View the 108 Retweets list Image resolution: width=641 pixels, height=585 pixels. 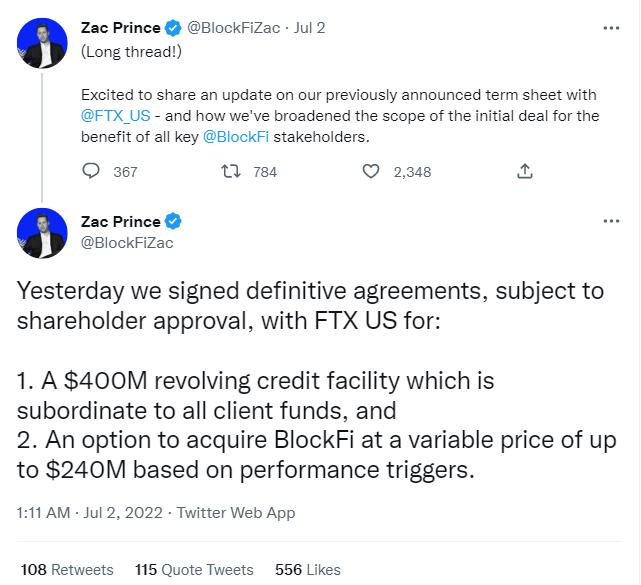click(x=67, y=569)
